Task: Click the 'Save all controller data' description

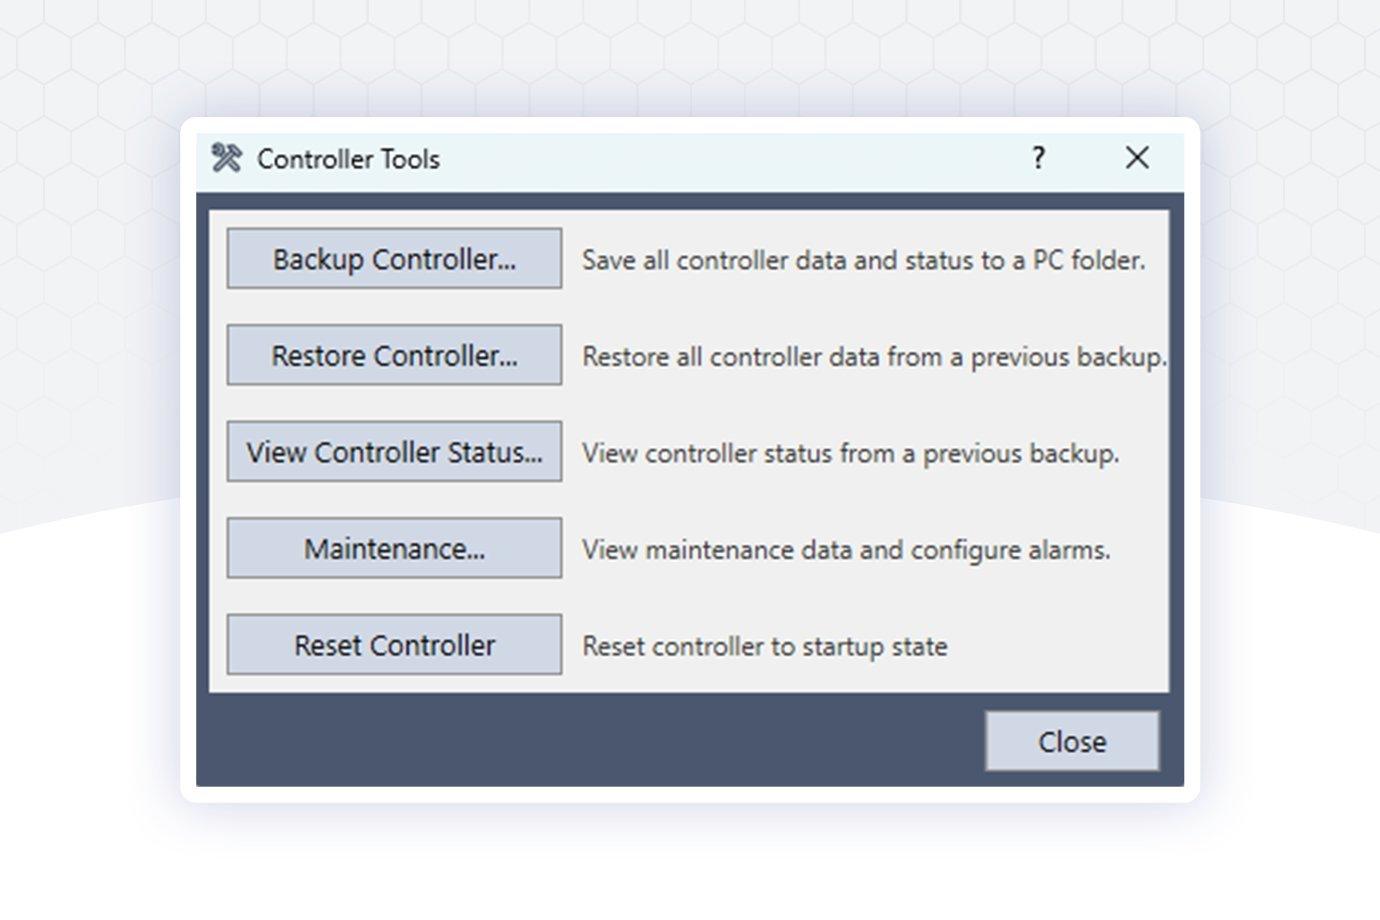Action: pyautogui.click(x=863, y=260)
